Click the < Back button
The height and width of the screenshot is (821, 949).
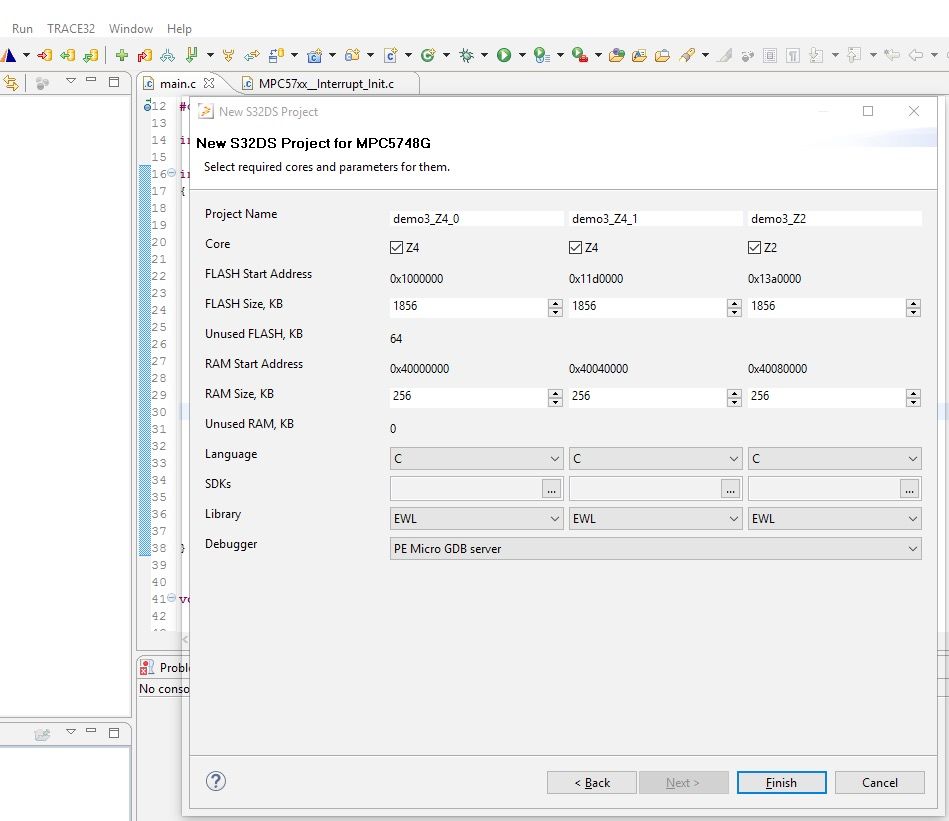[x=592, y=782]
